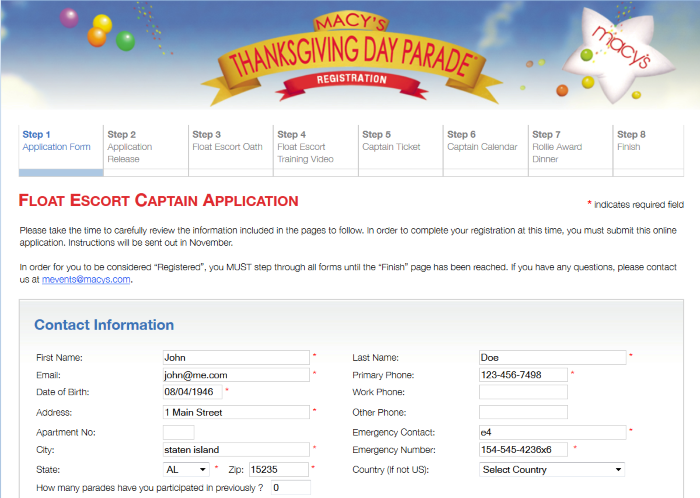Edit the Emergency Contact field
700x498 pixels.
[x=553, y=432]
